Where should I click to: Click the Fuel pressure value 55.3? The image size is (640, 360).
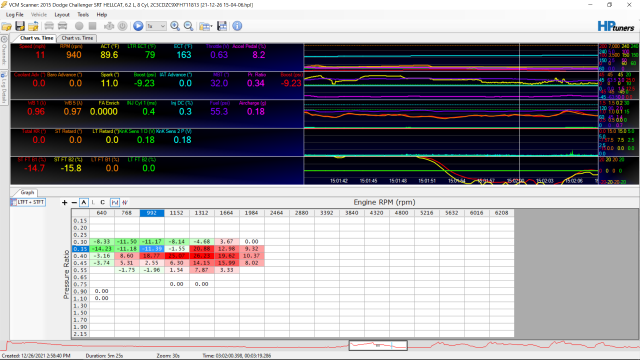point(219,111)
